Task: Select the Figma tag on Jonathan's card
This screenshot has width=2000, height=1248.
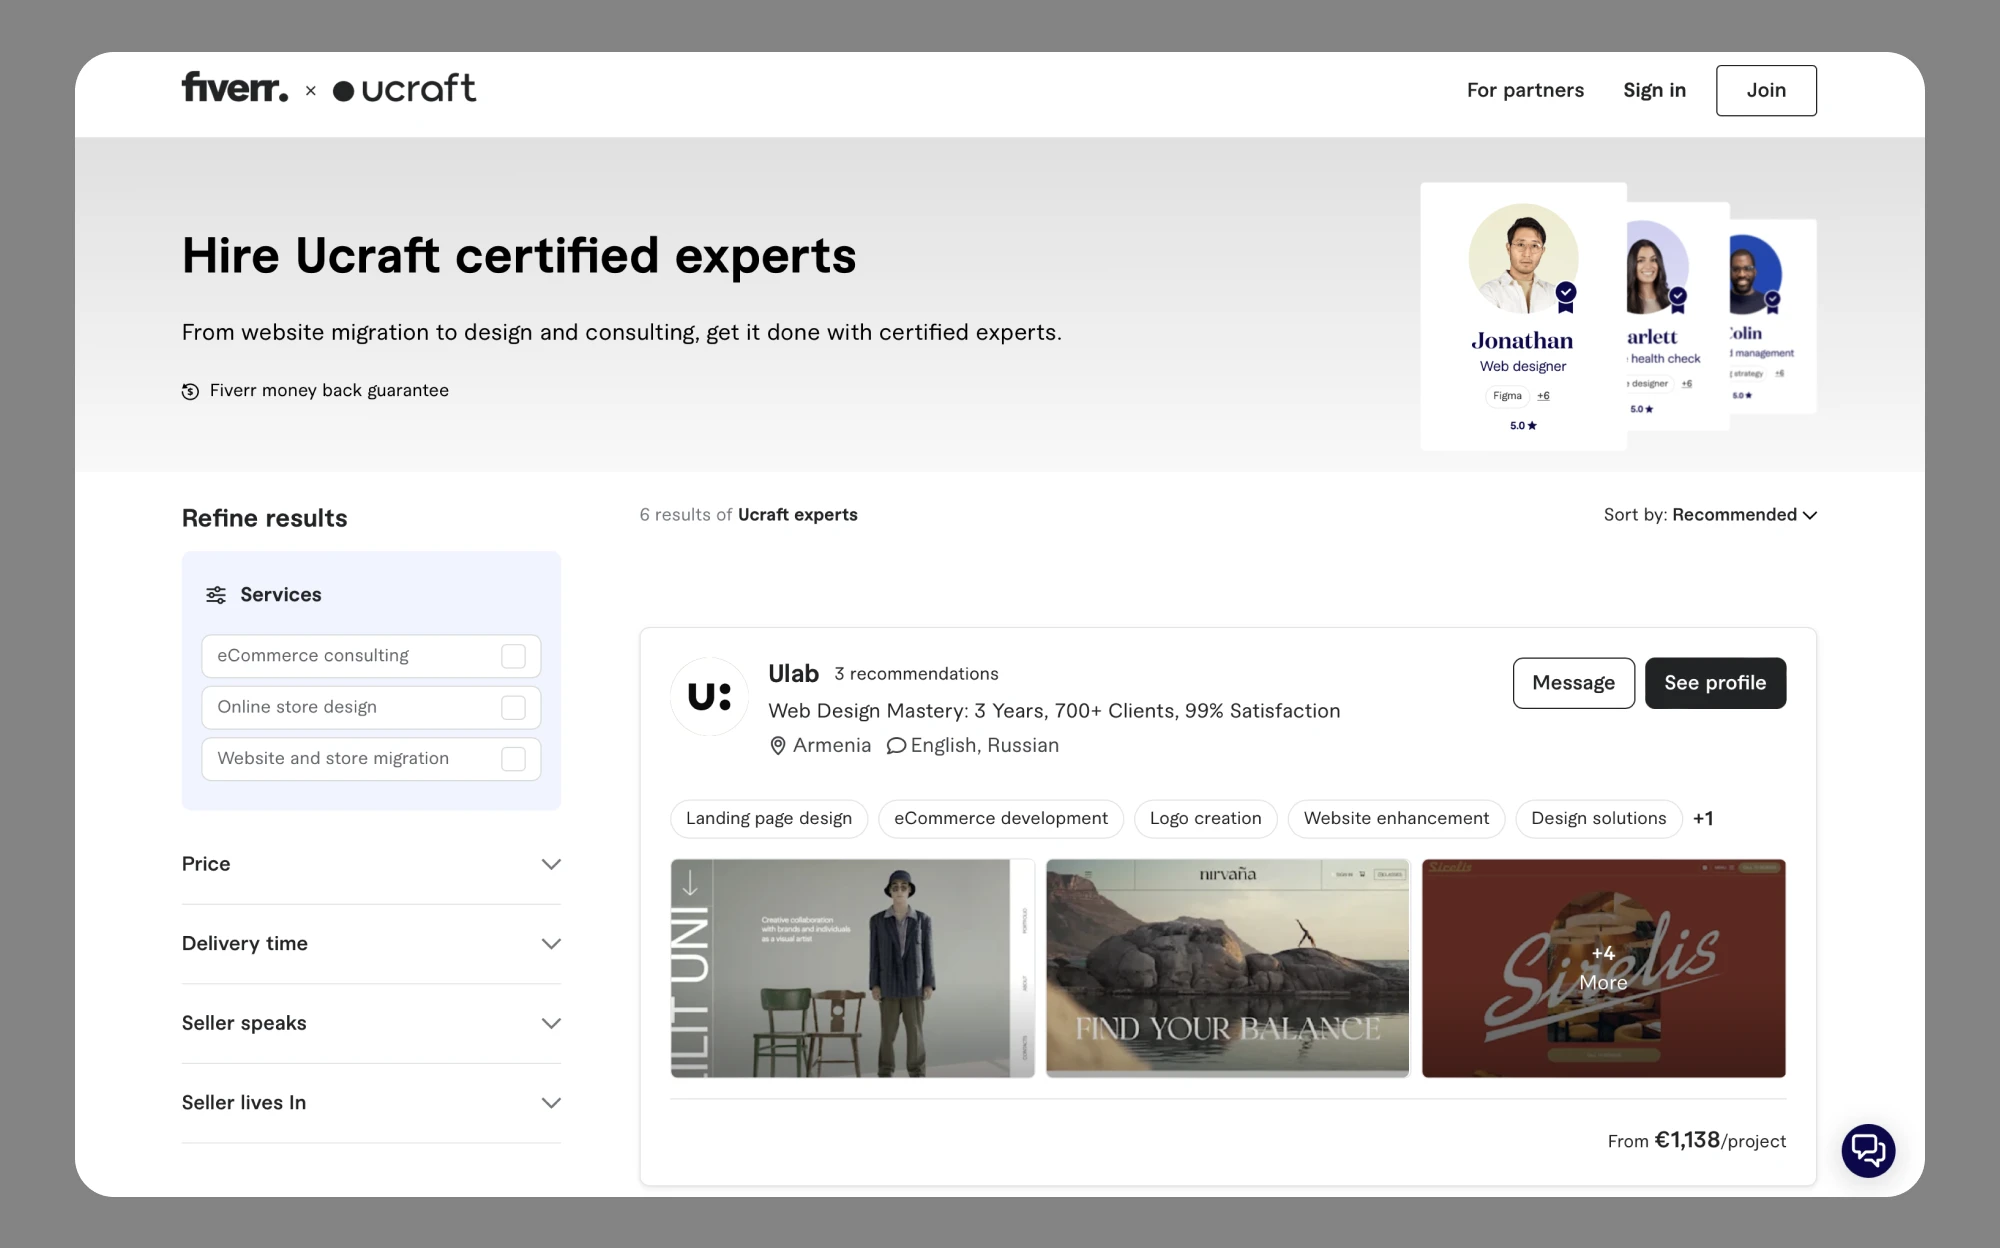Action: click(1507, 396)
